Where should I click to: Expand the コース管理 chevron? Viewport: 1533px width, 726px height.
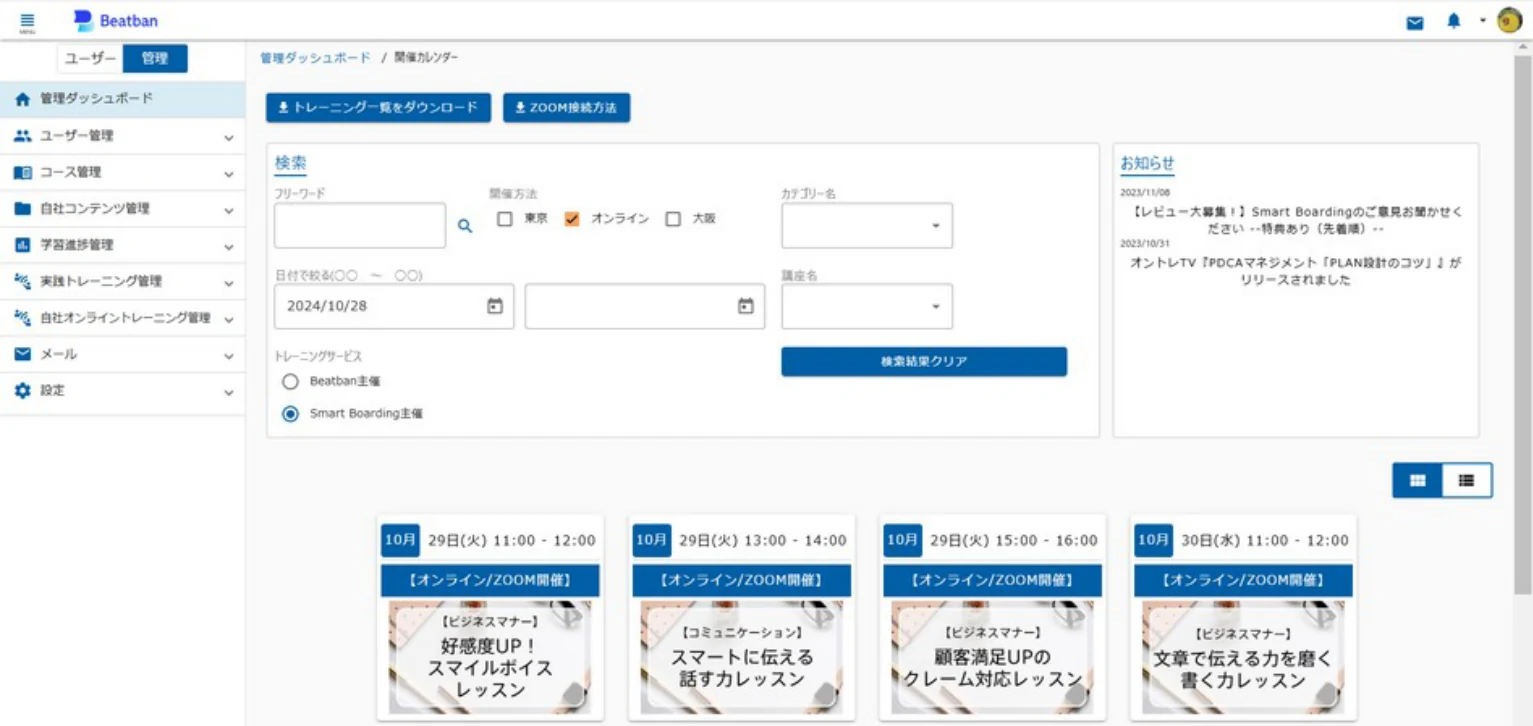tap(229, 174)
